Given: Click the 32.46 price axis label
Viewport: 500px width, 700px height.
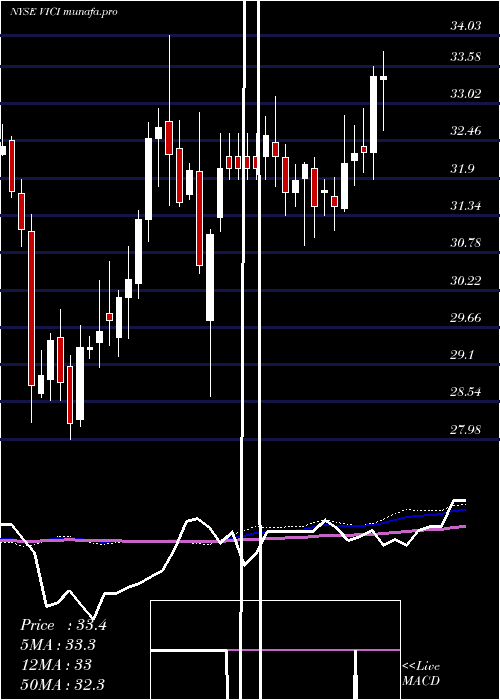Looking at the screenshot, I should pyautogui.click(x=466, y=131).
